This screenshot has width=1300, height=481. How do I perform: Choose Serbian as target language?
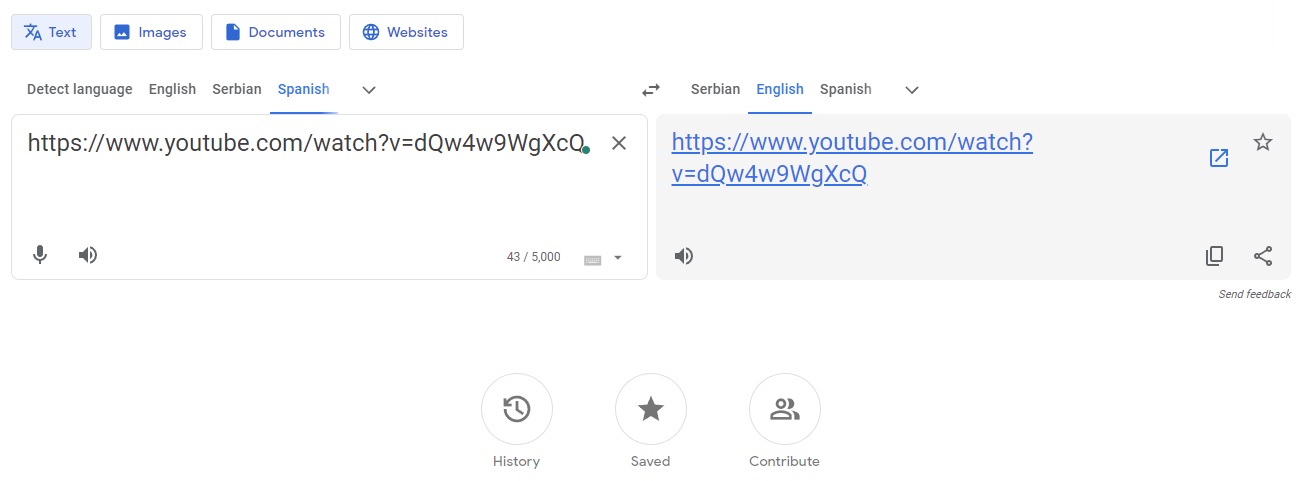tap(715, 89)
